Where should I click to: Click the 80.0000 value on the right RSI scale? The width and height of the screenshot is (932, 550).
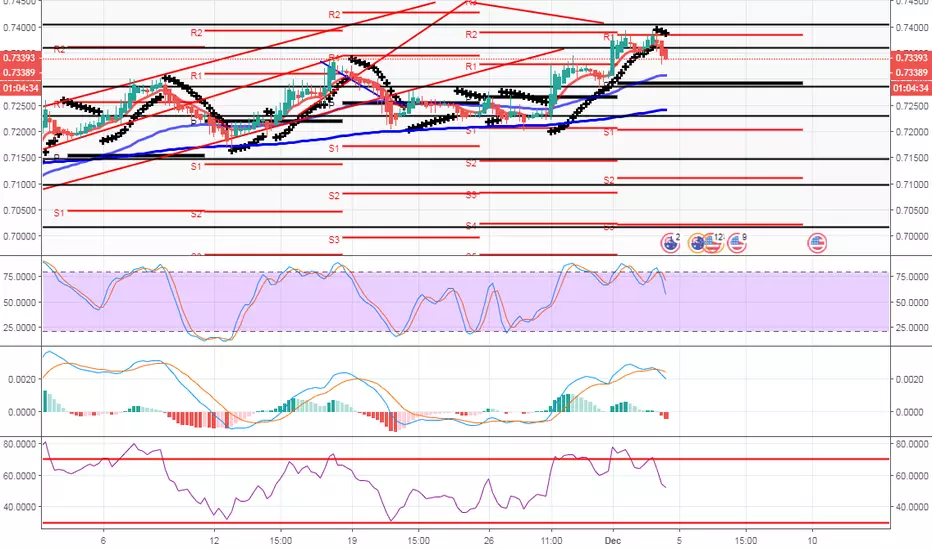pos(912,444)
